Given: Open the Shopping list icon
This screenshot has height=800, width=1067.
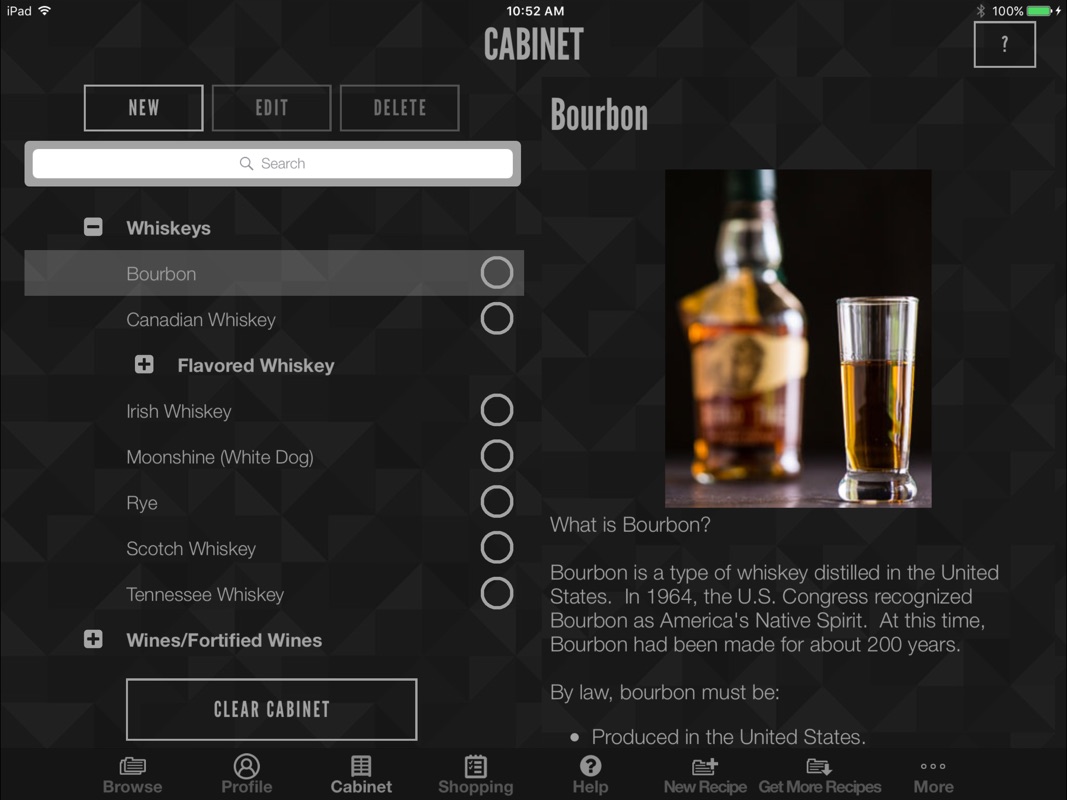Looking at the screenshot, I should pos(476,766).
